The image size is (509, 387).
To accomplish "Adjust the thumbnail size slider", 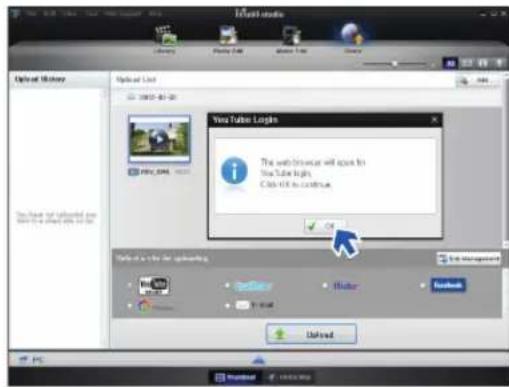I will click(x=395, y=63).
